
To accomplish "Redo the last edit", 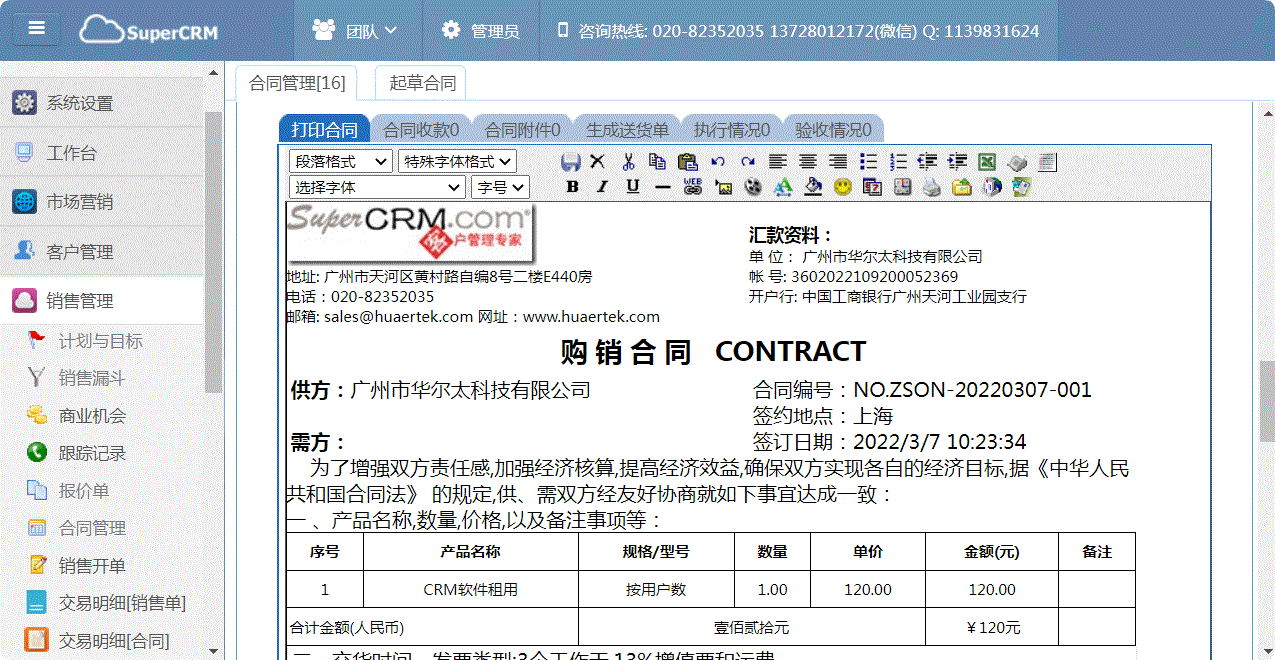I will (x=748, y=161).
